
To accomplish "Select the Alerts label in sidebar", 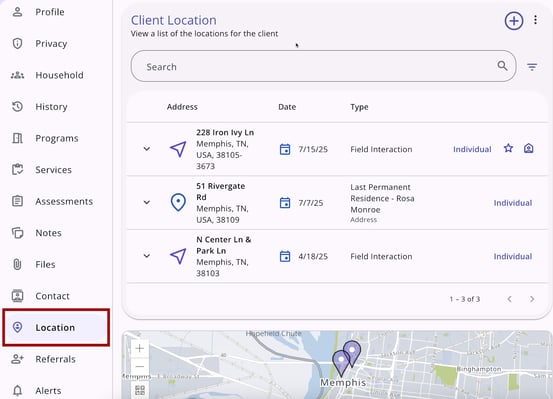I will (x=48, y=391).
